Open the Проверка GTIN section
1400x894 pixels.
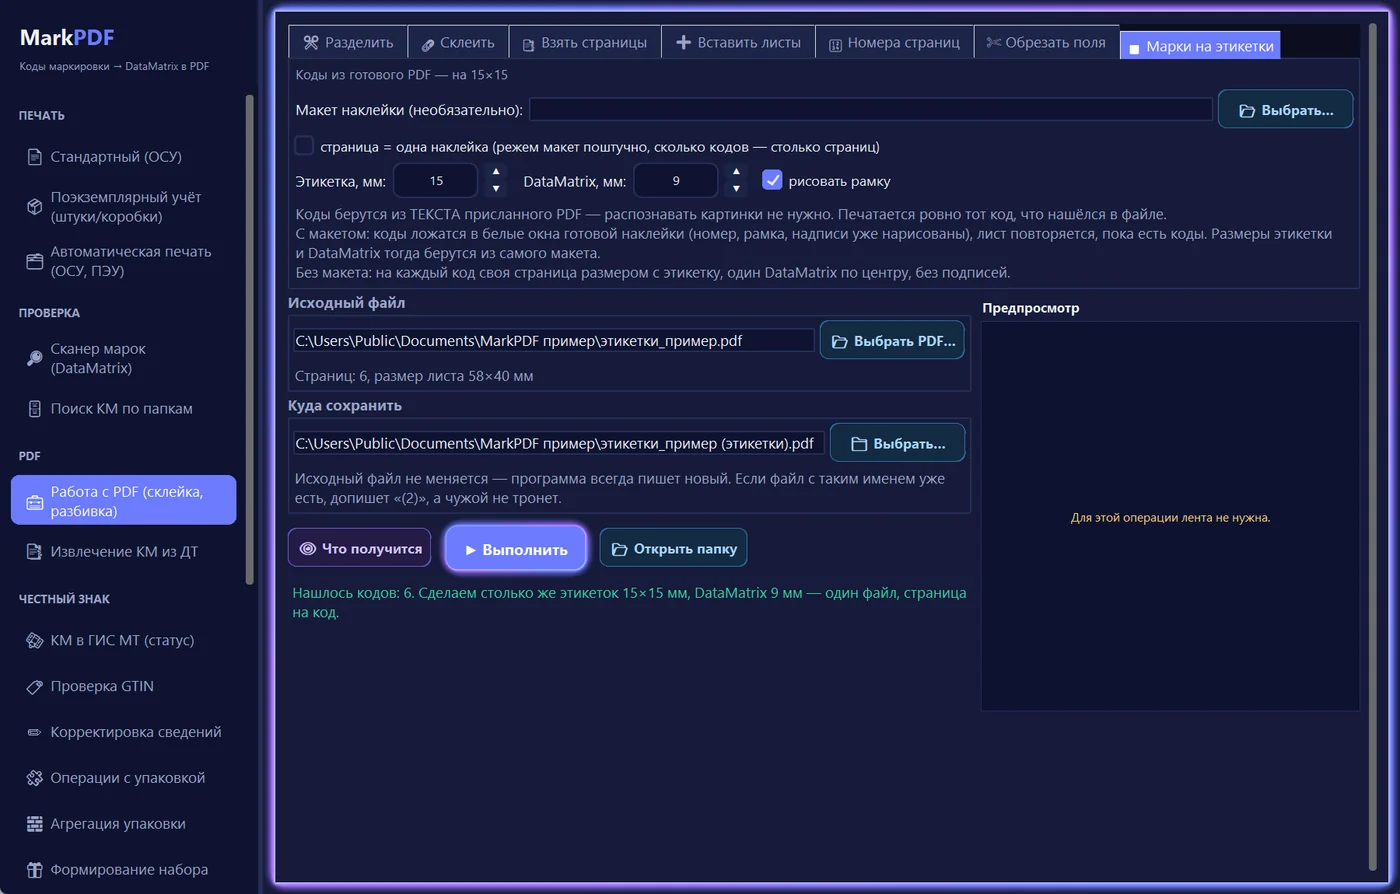coord(123,686)
